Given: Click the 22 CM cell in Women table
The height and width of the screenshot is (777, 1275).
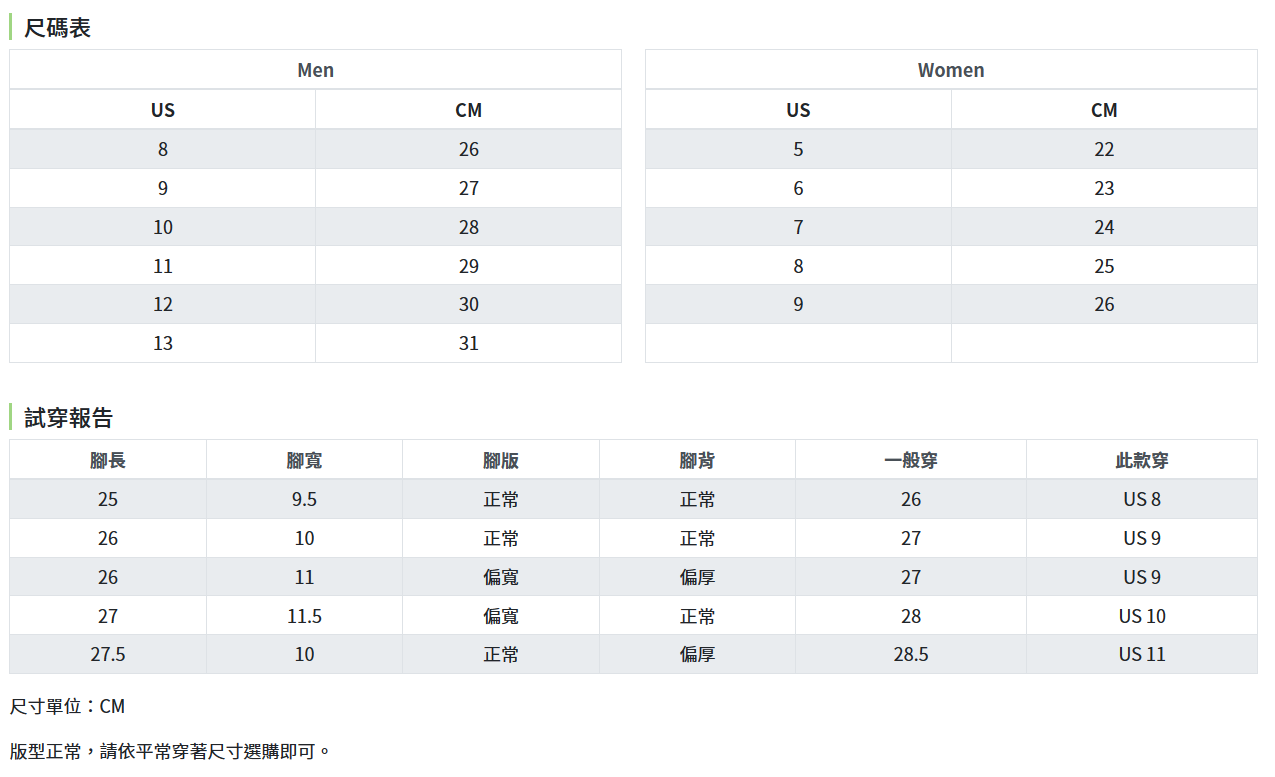Looking at the screenshot, I should 1104,149.
